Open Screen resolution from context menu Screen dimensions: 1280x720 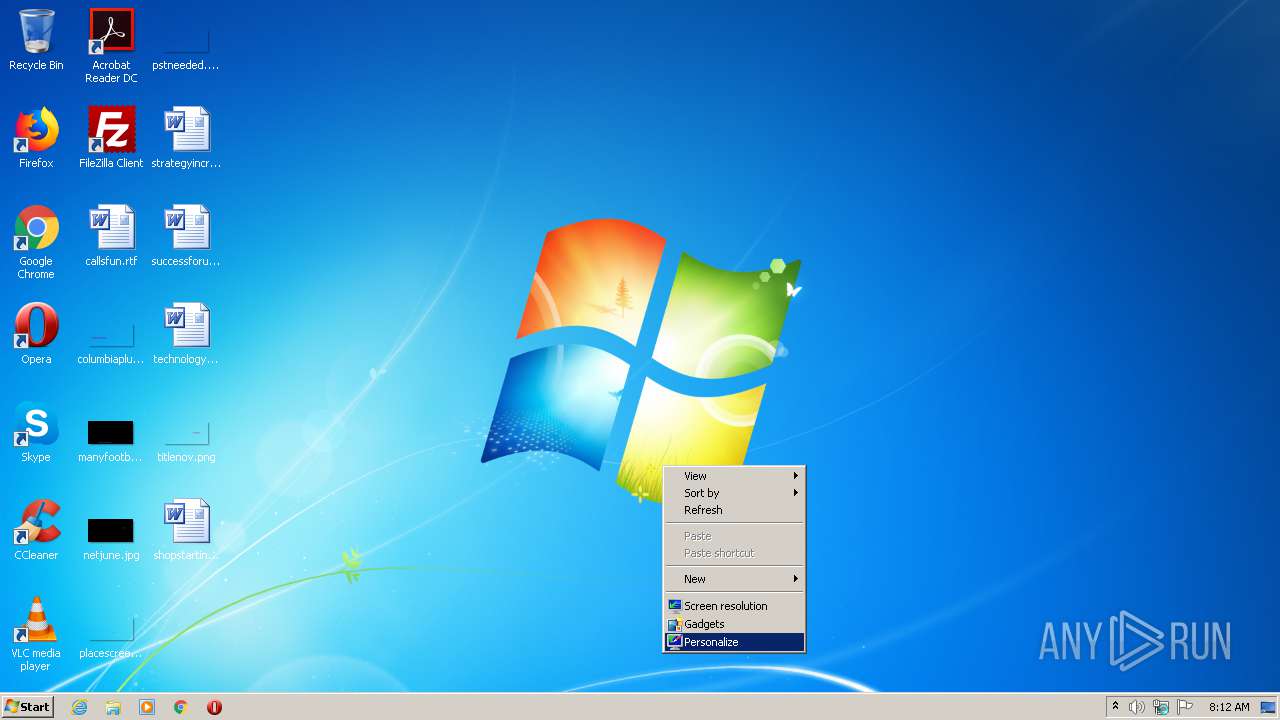click(x=735, y=606)
